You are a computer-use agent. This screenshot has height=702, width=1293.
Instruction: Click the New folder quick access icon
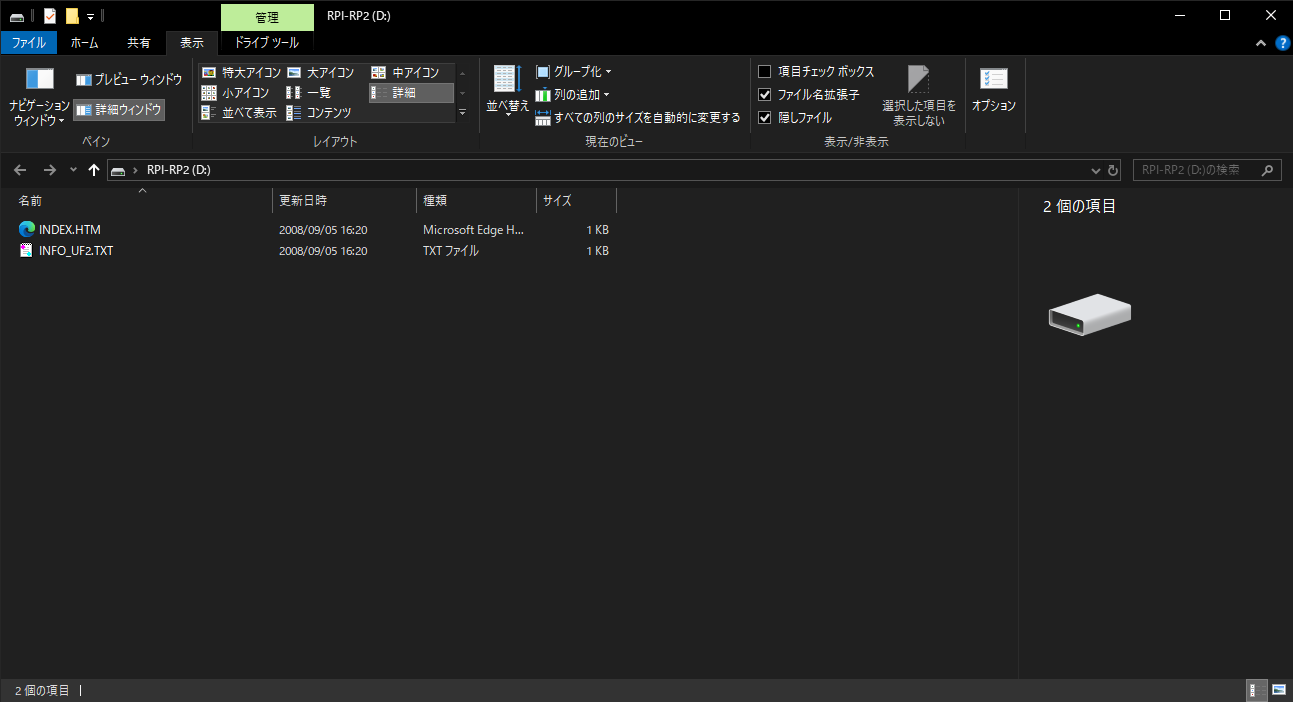pyautogui.click(x=72, y=16)
